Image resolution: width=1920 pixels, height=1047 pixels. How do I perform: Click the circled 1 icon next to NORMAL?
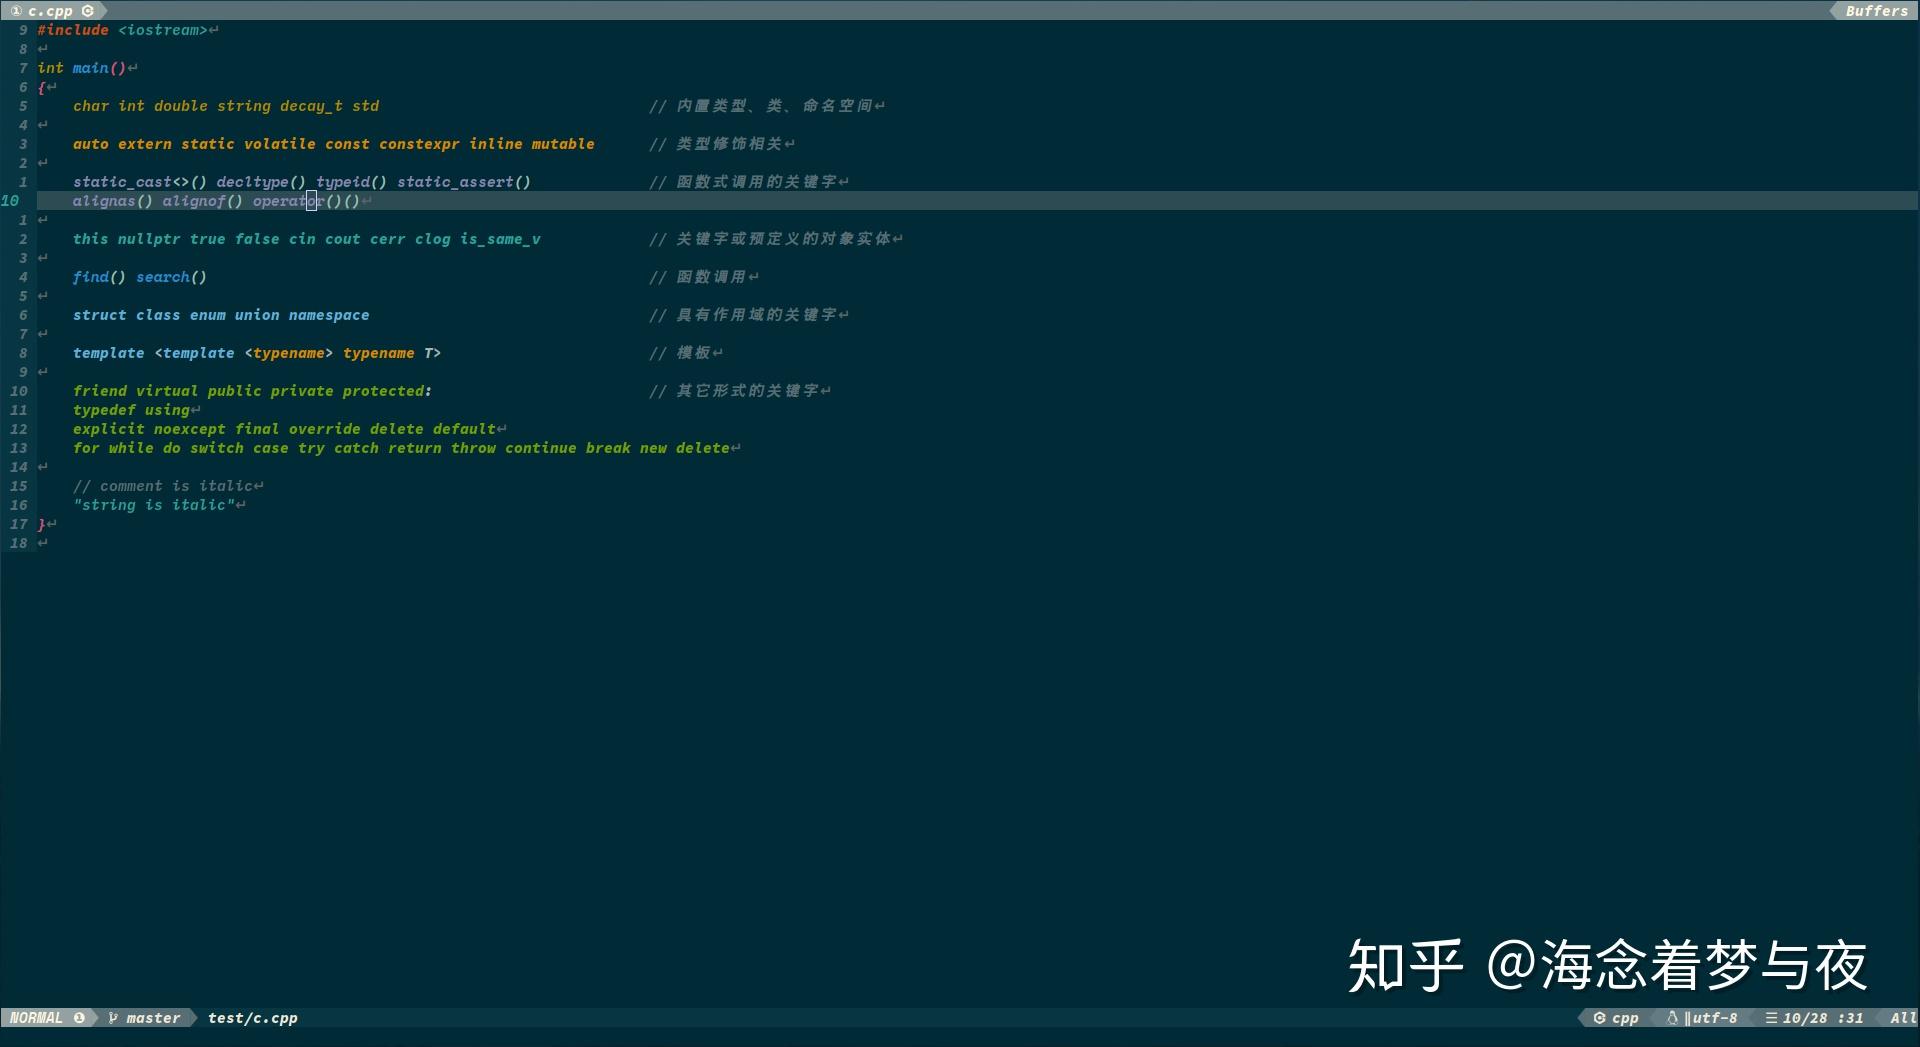80,1018
